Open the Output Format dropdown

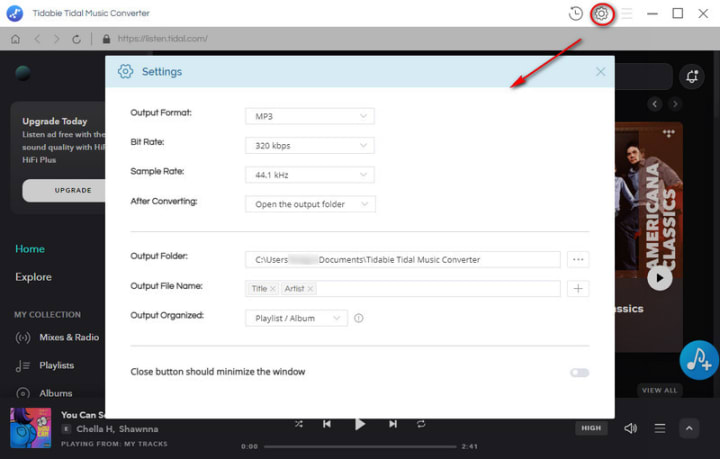[x=310, y=116]
